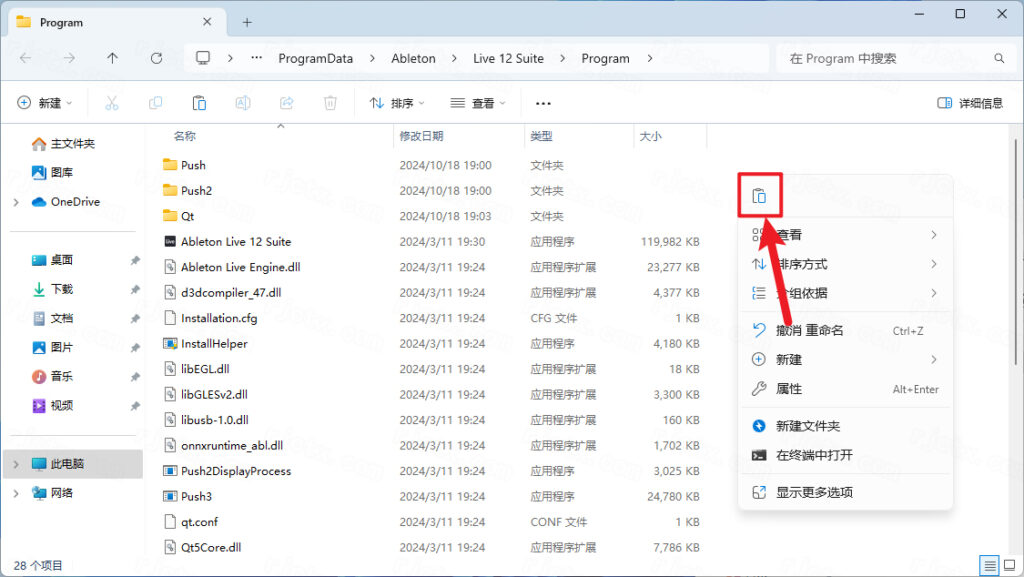Click the toolbar delete trash icon

tap(330, 103)
